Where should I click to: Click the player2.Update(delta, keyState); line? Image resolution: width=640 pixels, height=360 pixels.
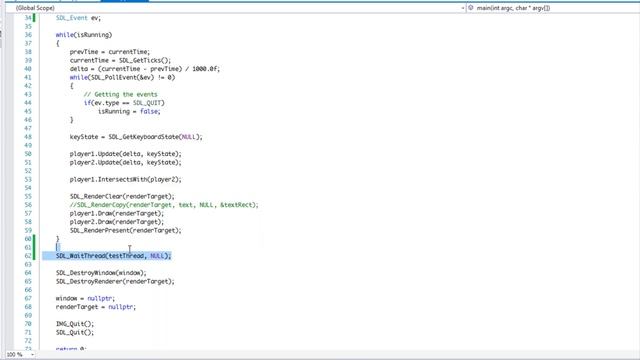pyautogui.click(x=125, y=162)
